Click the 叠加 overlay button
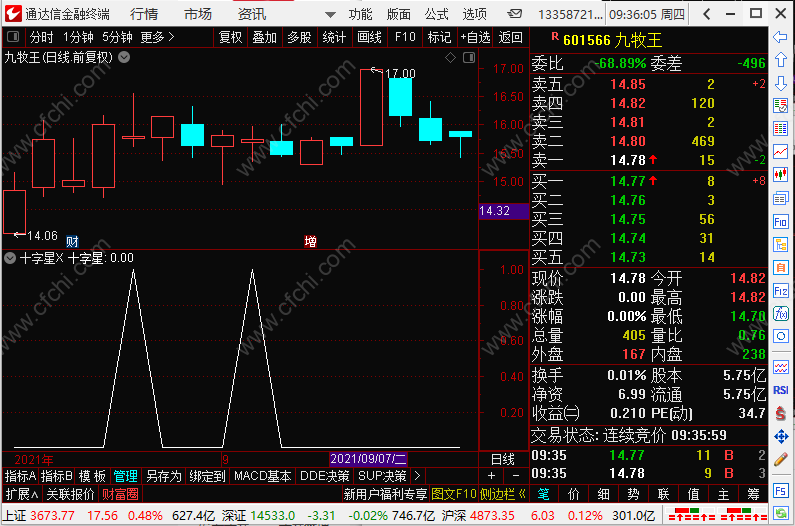The height and width of the screenshot is (526, 795). (265, 37)
